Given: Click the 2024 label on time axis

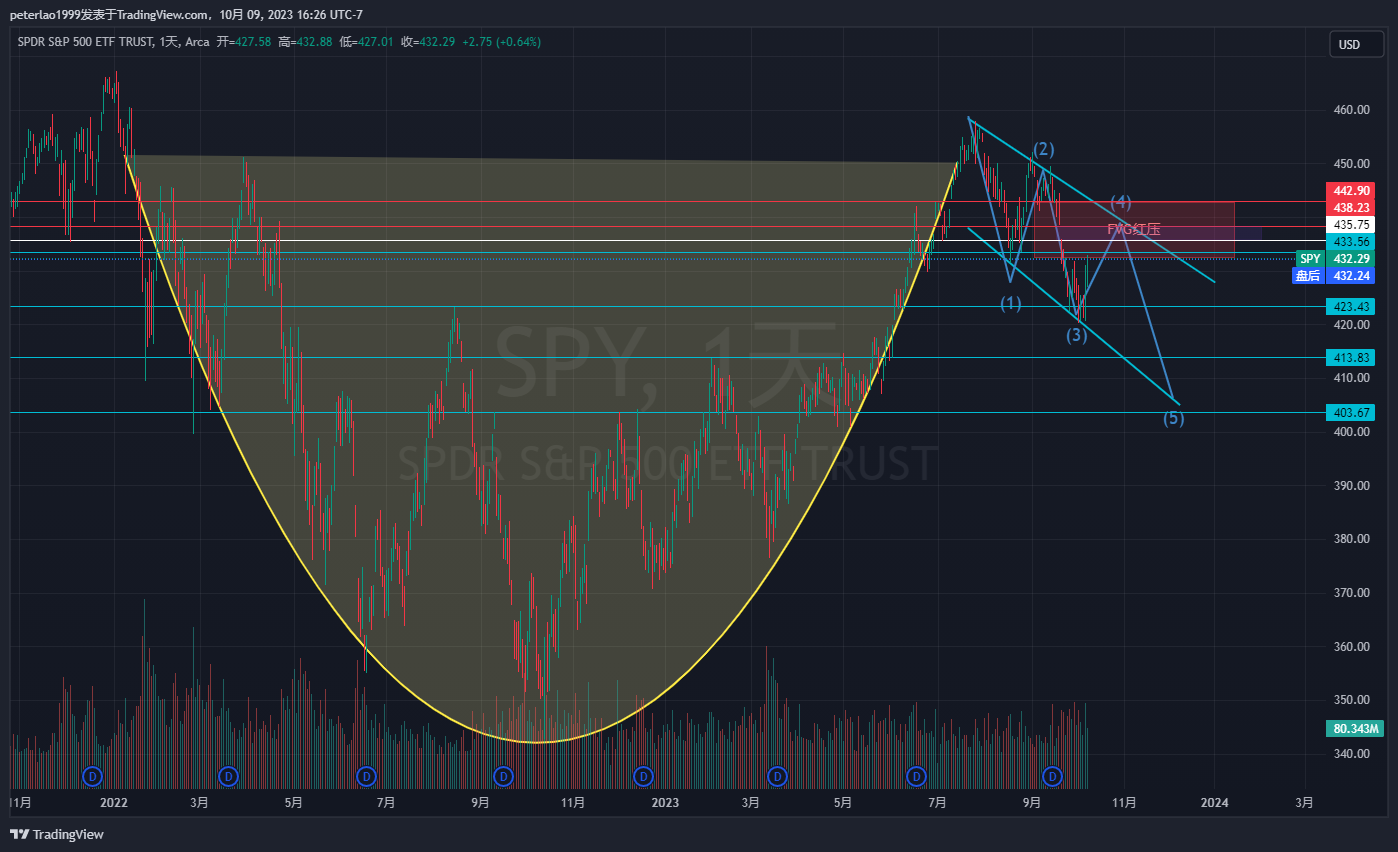Looking at the screenshot, I should 1214,802.
